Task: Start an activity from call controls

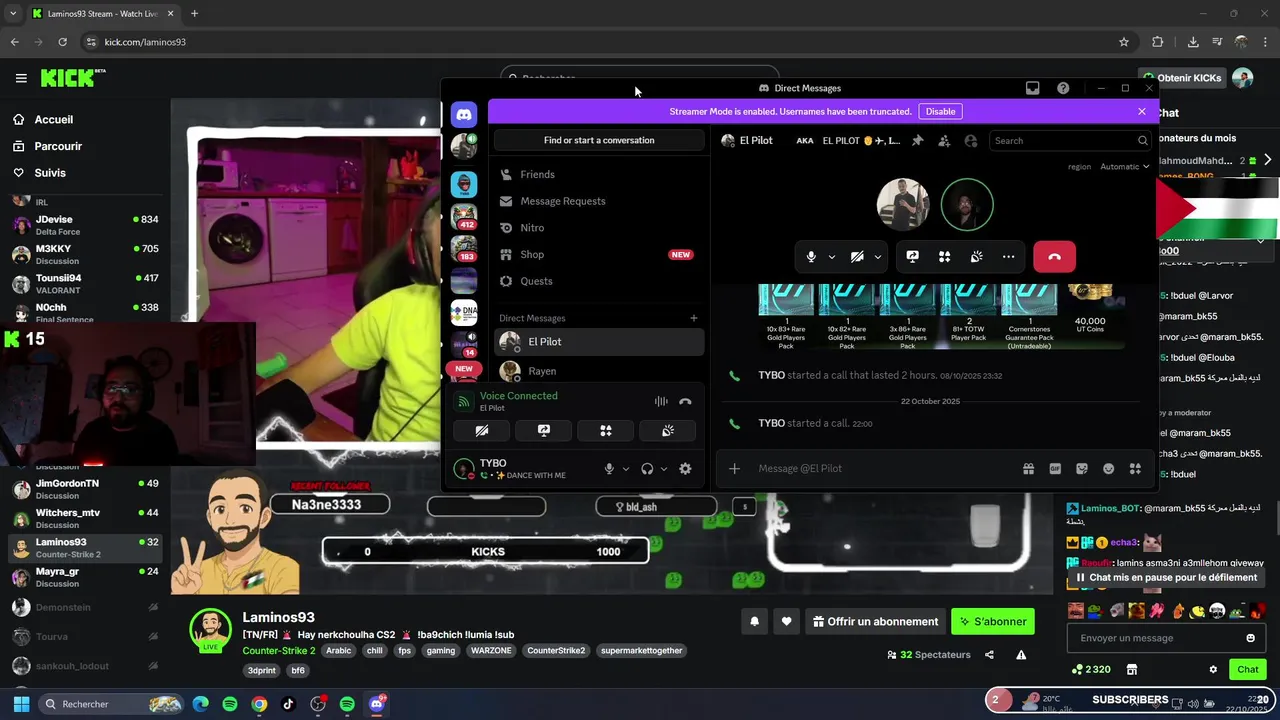Action: click(x=944, y=257)
